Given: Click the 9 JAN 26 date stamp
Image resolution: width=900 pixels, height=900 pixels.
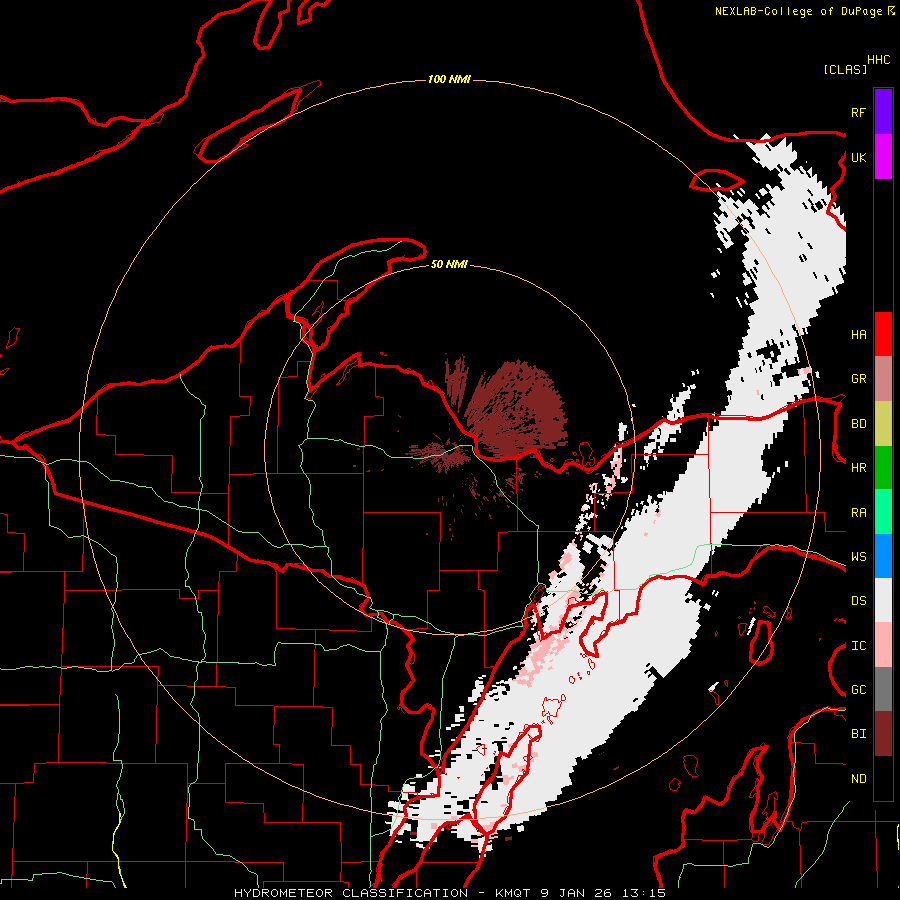Looking at the screenshot, I should [579, 893].
